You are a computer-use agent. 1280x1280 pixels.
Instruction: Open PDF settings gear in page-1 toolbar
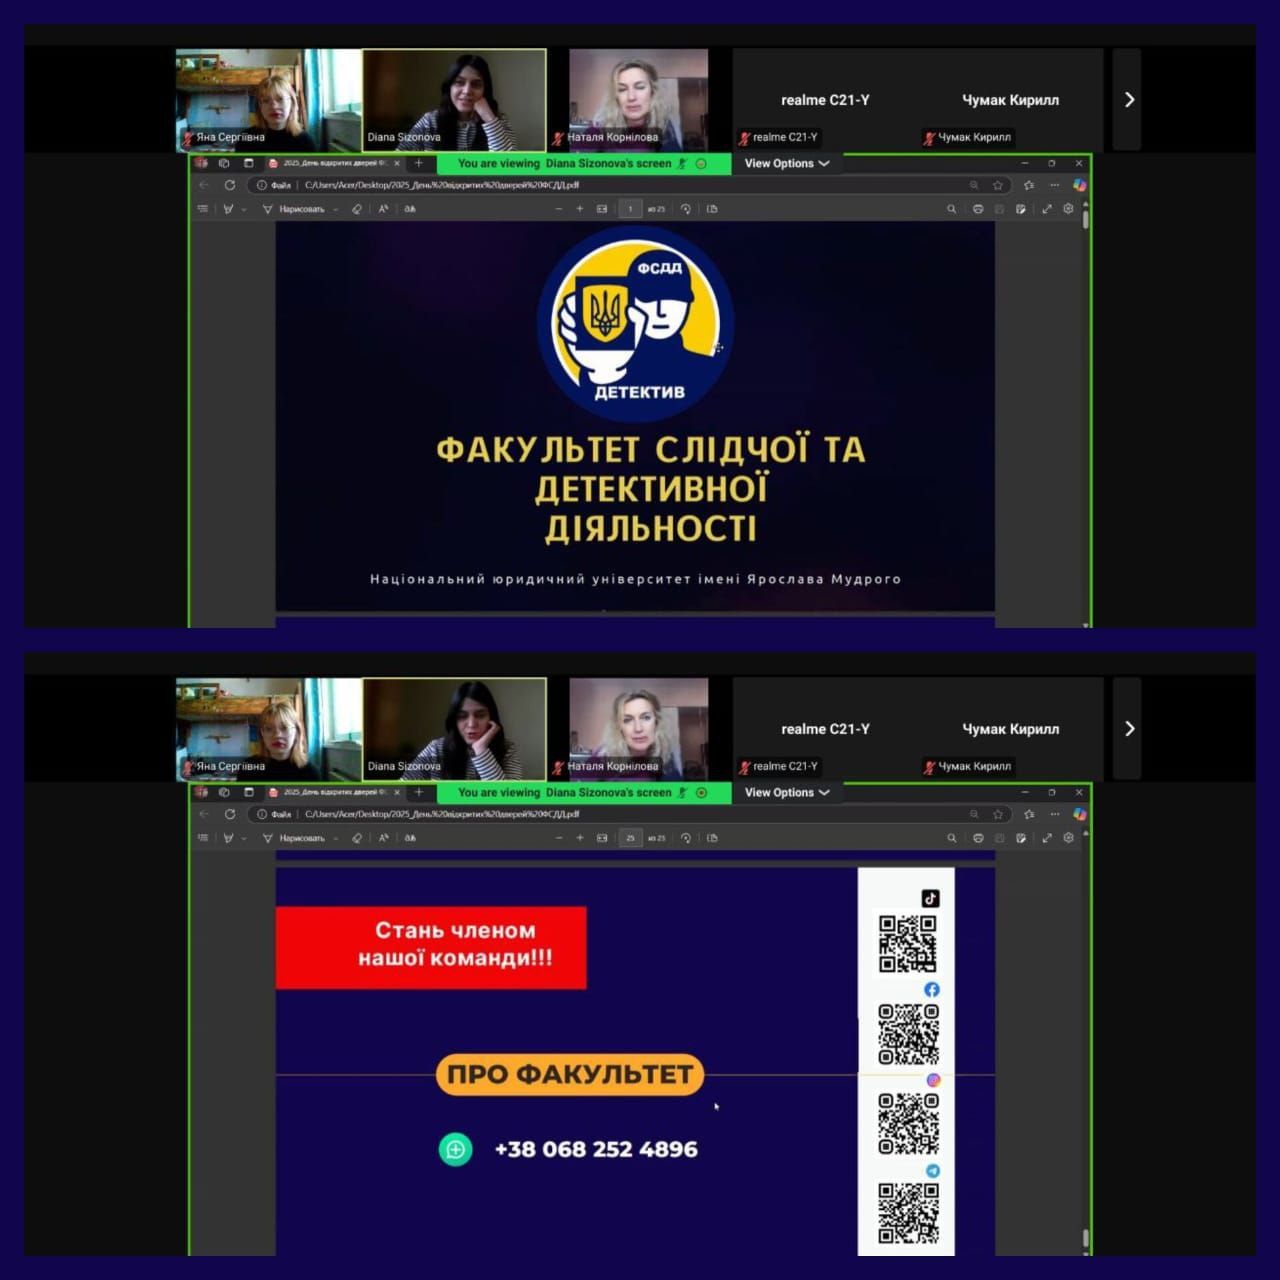[x=1068, y=209]
